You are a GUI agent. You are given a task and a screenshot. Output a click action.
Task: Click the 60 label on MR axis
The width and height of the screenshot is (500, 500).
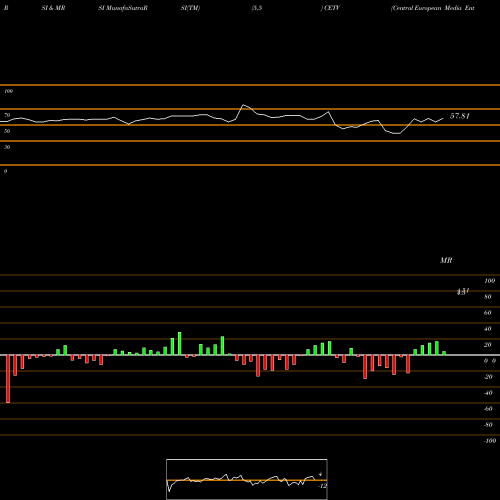pos(487,313)
